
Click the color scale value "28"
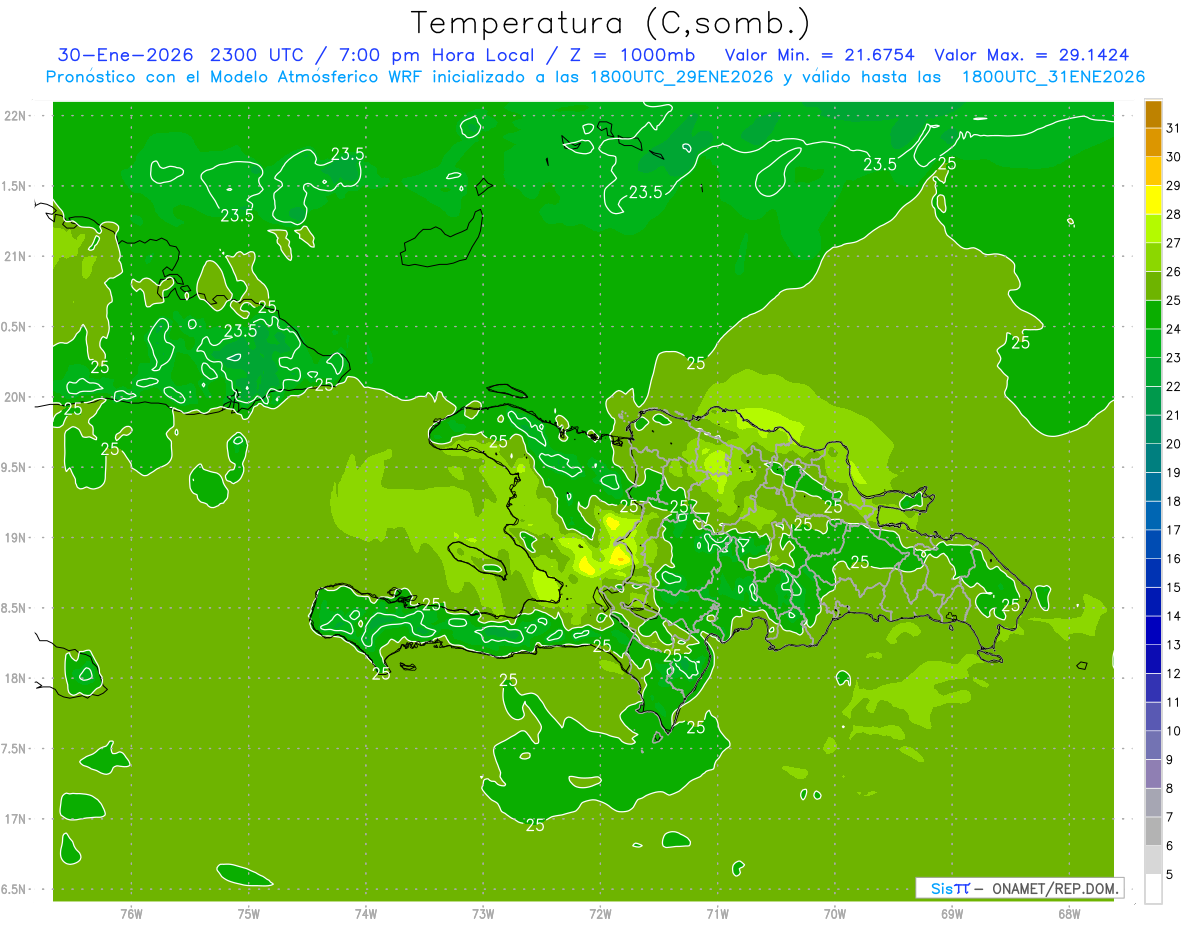point(1173,214)
